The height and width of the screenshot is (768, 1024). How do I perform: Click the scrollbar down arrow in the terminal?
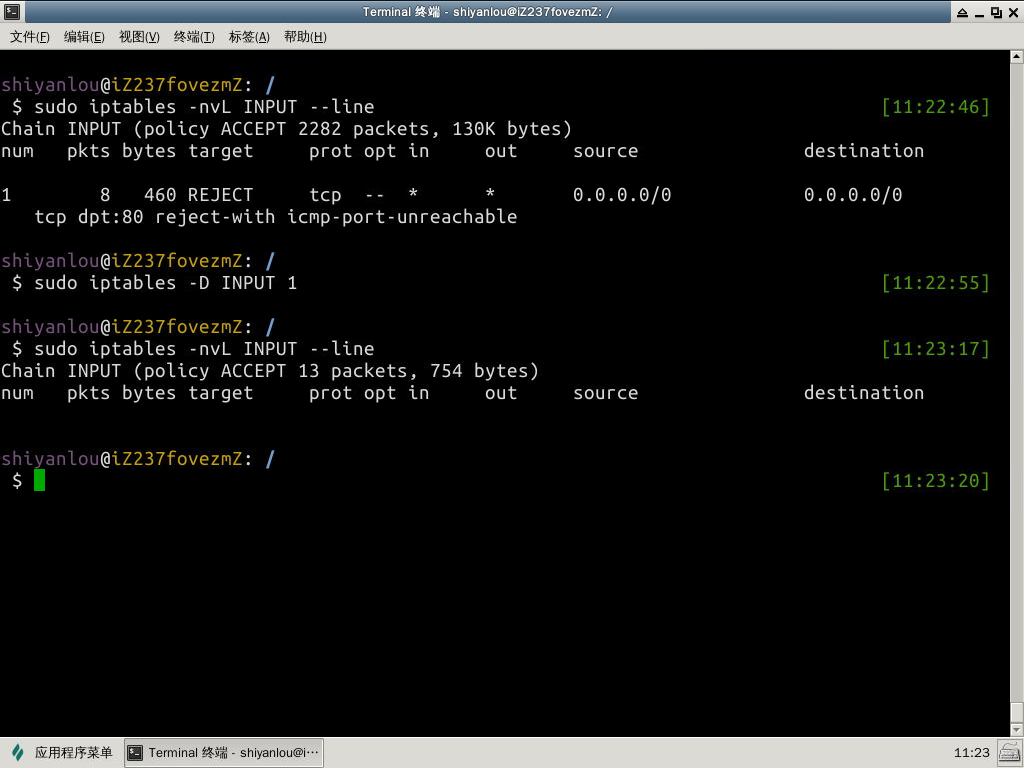pos(1016,730)
